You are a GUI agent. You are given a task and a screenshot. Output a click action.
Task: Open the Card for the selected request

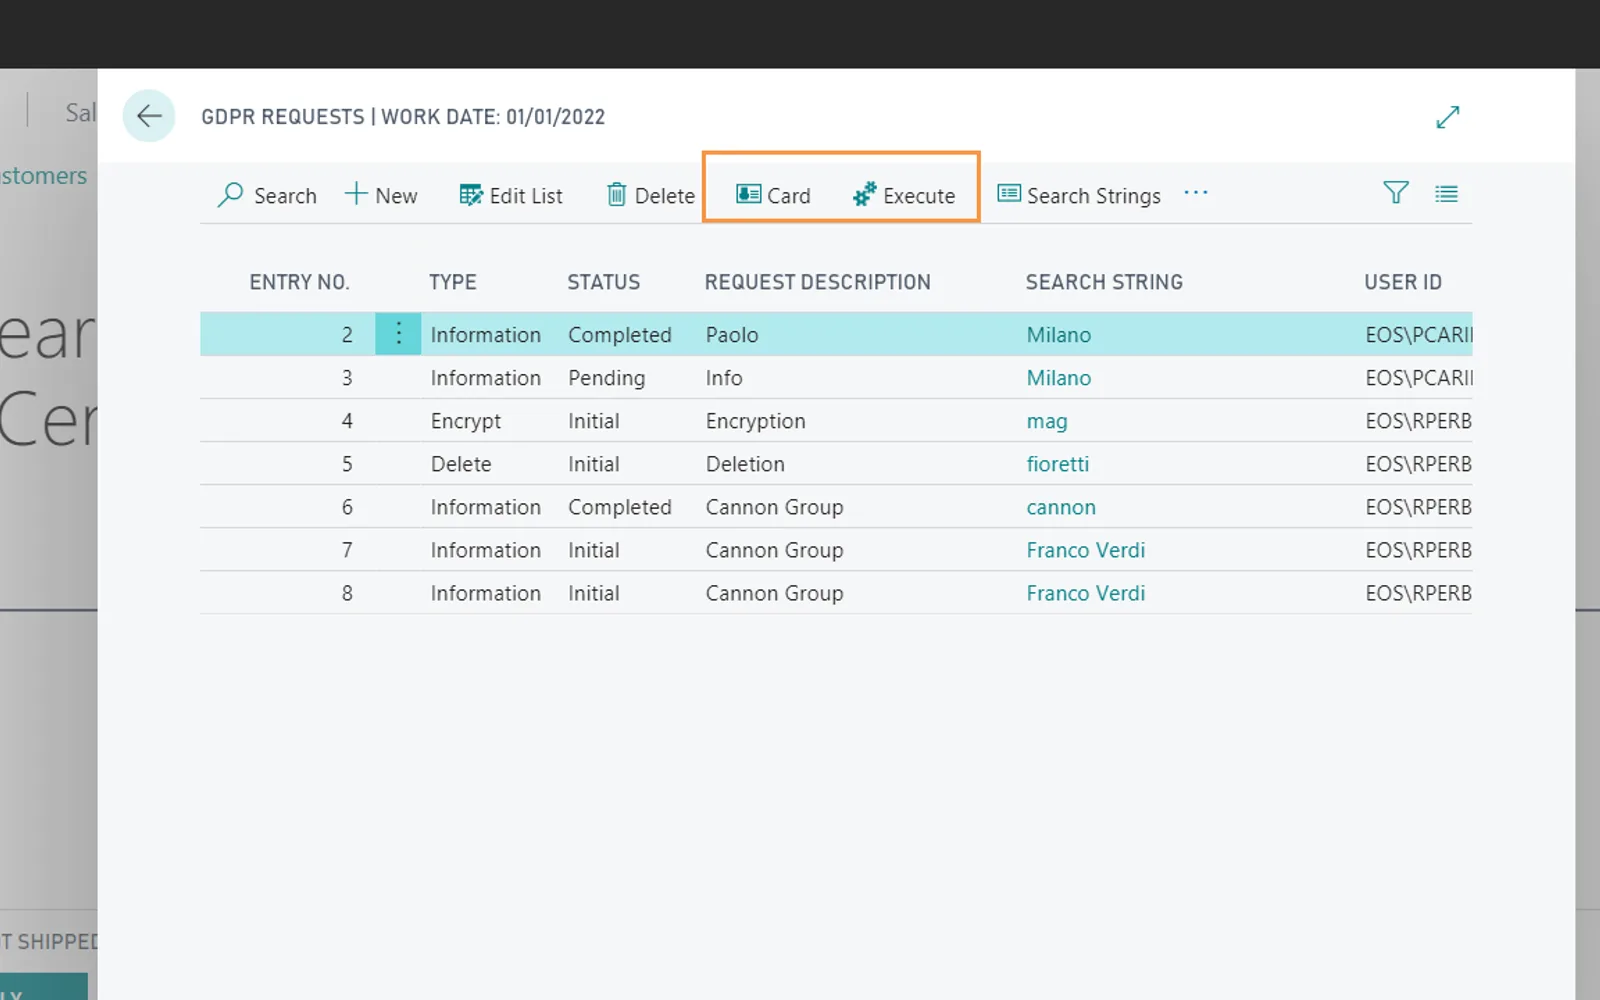tap(773, 195)
